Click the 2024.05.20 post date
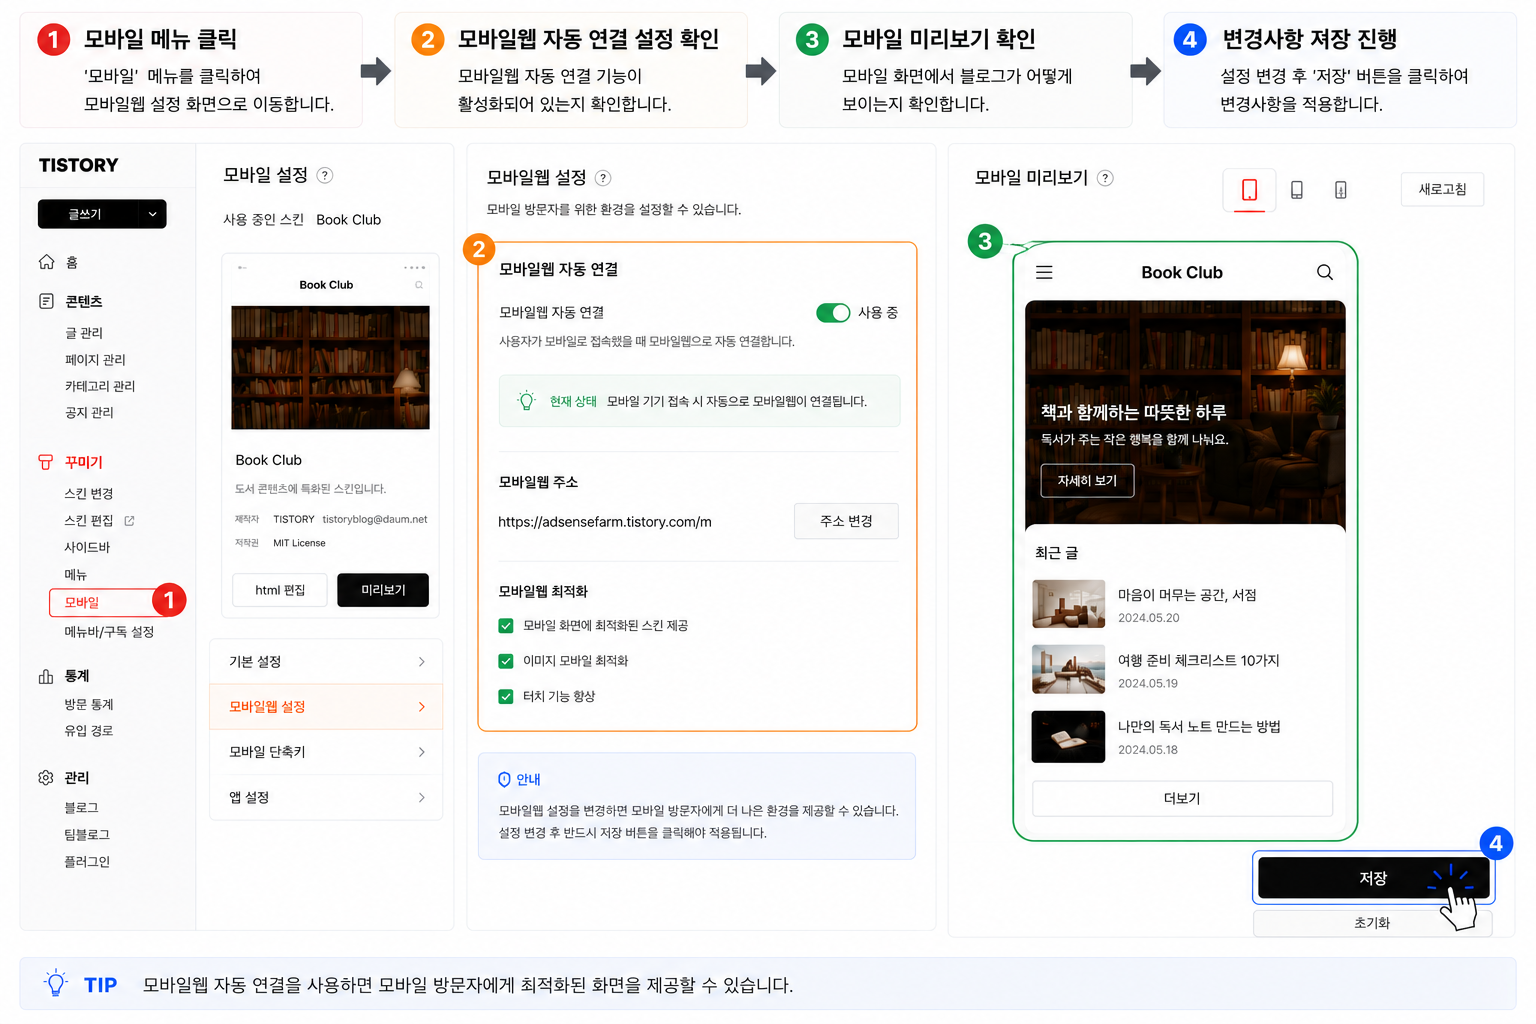1536x1024 pixels. [1149, 618]
